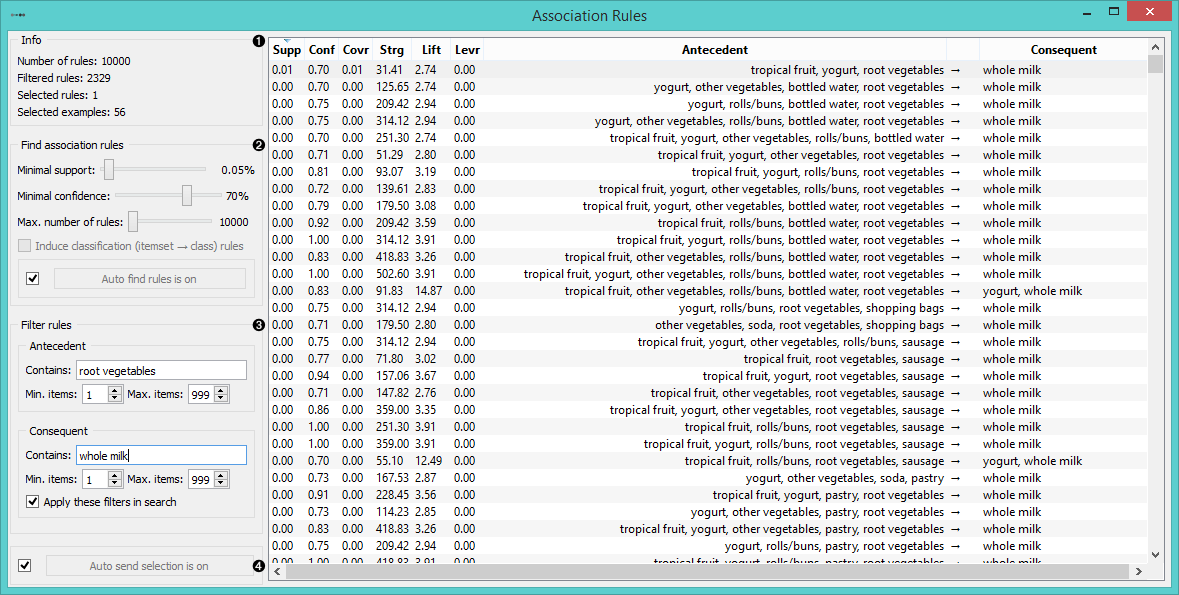The image size is (1179, 595).
Task: Toggle the Auto send selection checkbox
Action: (x=25, y=565)
